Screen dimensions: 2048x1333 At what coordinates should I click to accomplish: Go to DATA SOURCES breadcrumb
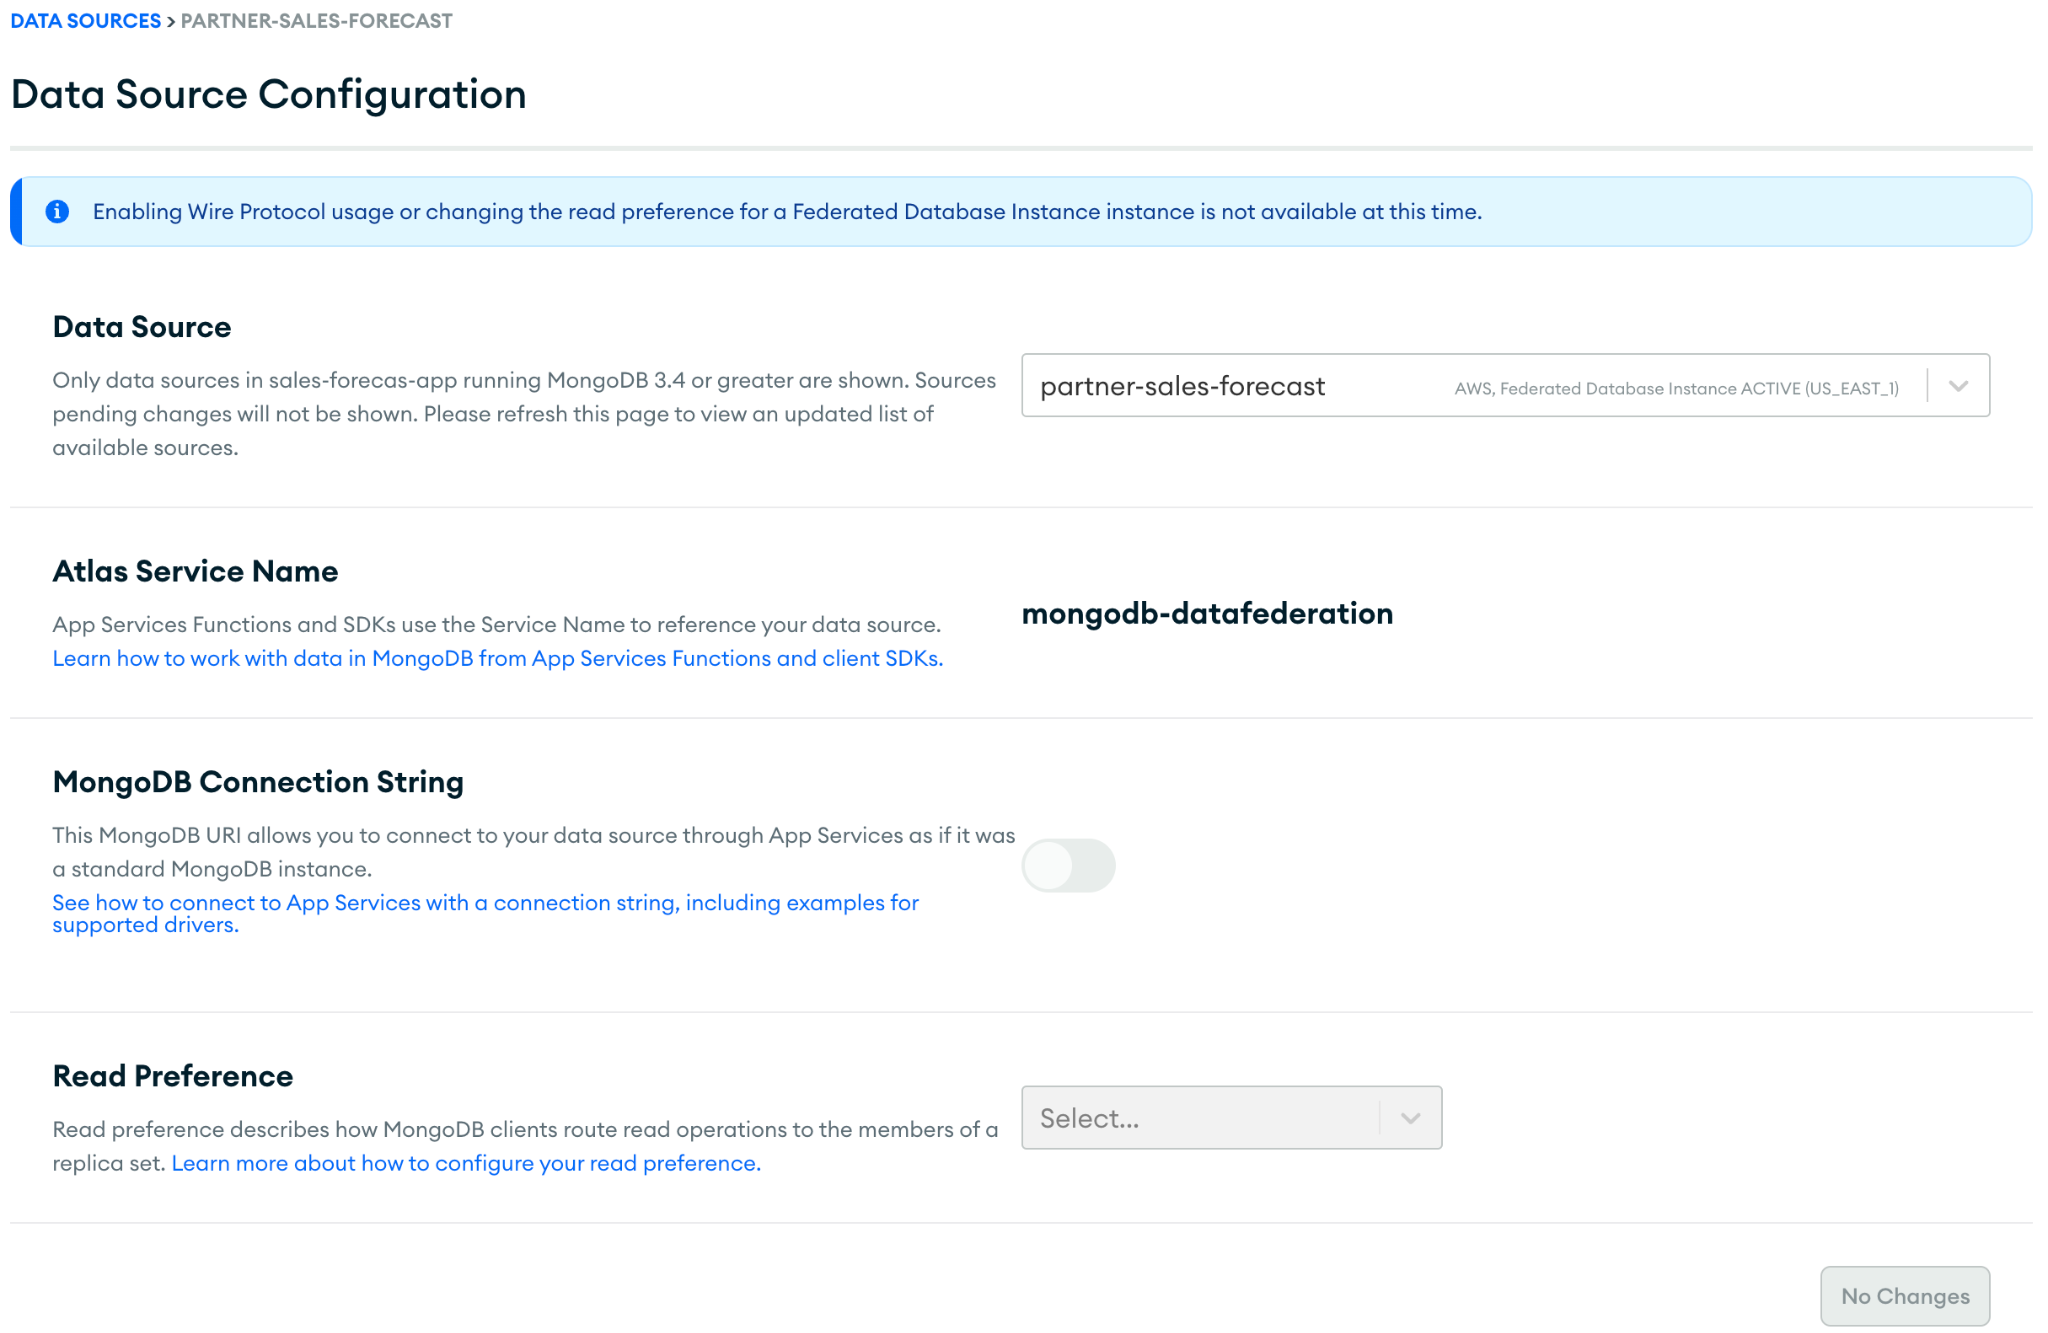tap(85, 21)
